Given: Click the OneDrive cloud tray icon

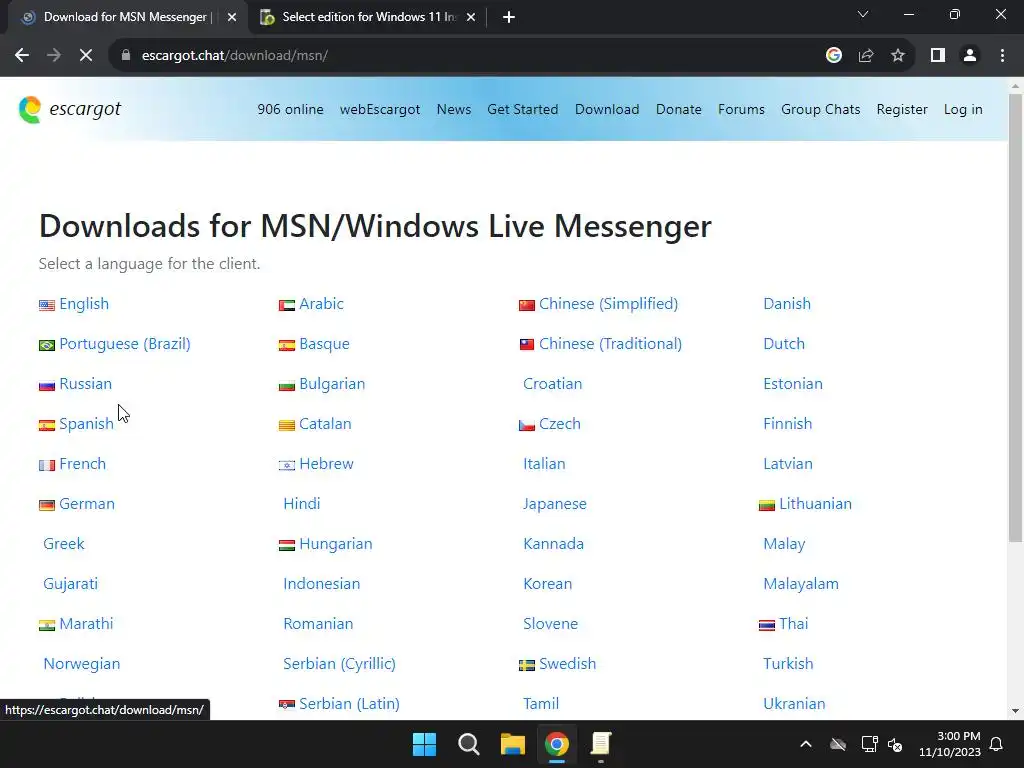Looking at the screenshot, I should (x=838, y=744).
